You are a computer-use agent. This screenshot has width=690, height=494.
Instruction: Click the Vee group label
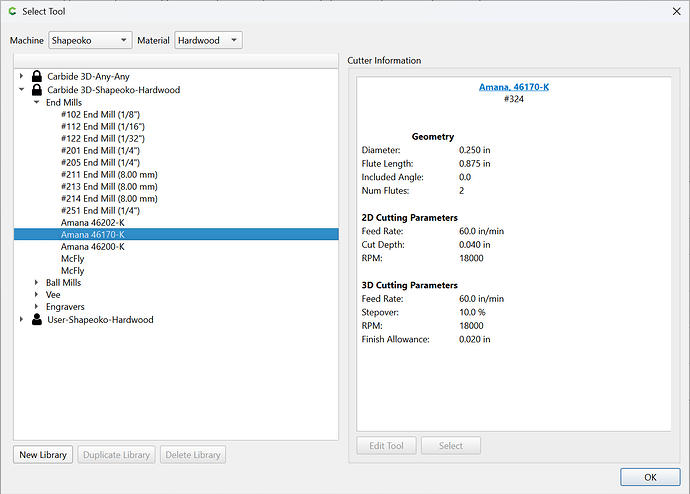click(53, 295)
